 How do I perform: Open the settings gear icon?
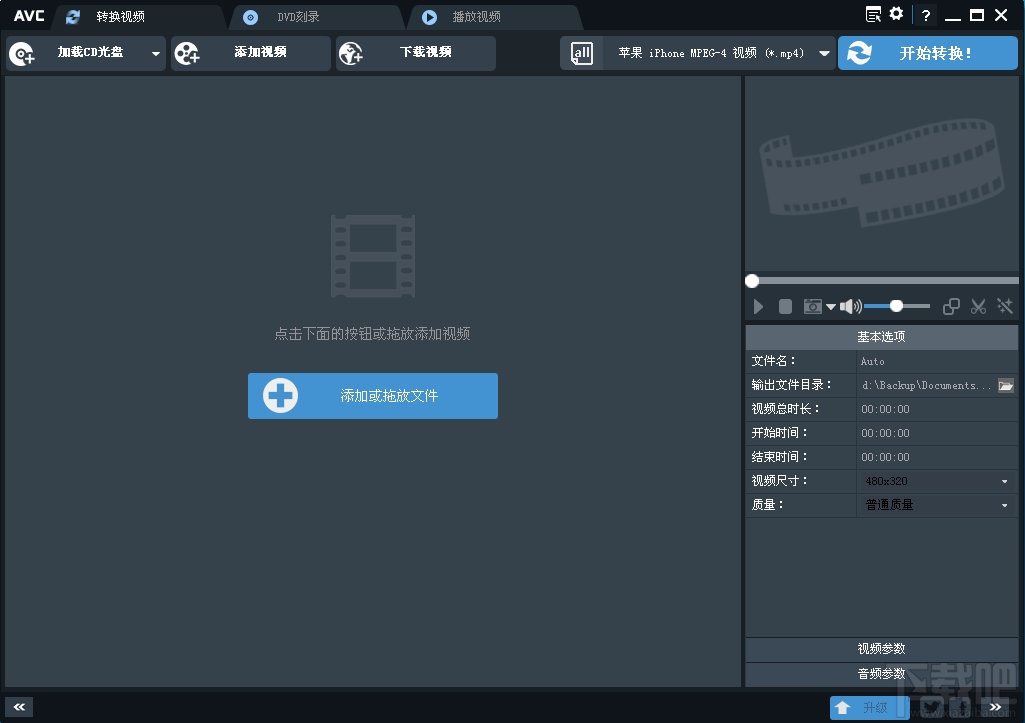895,14
